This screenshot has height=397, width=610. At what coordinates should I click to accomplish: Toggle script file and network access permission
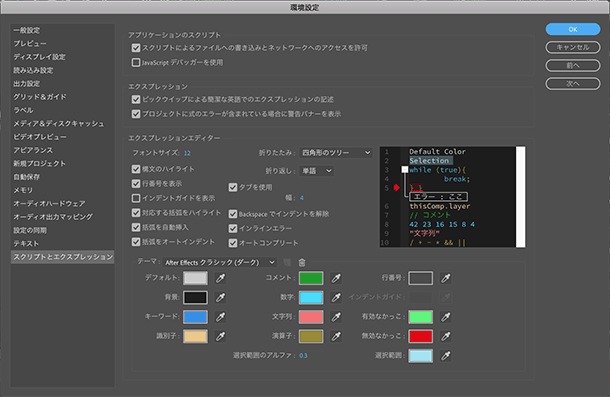point(136,48)
